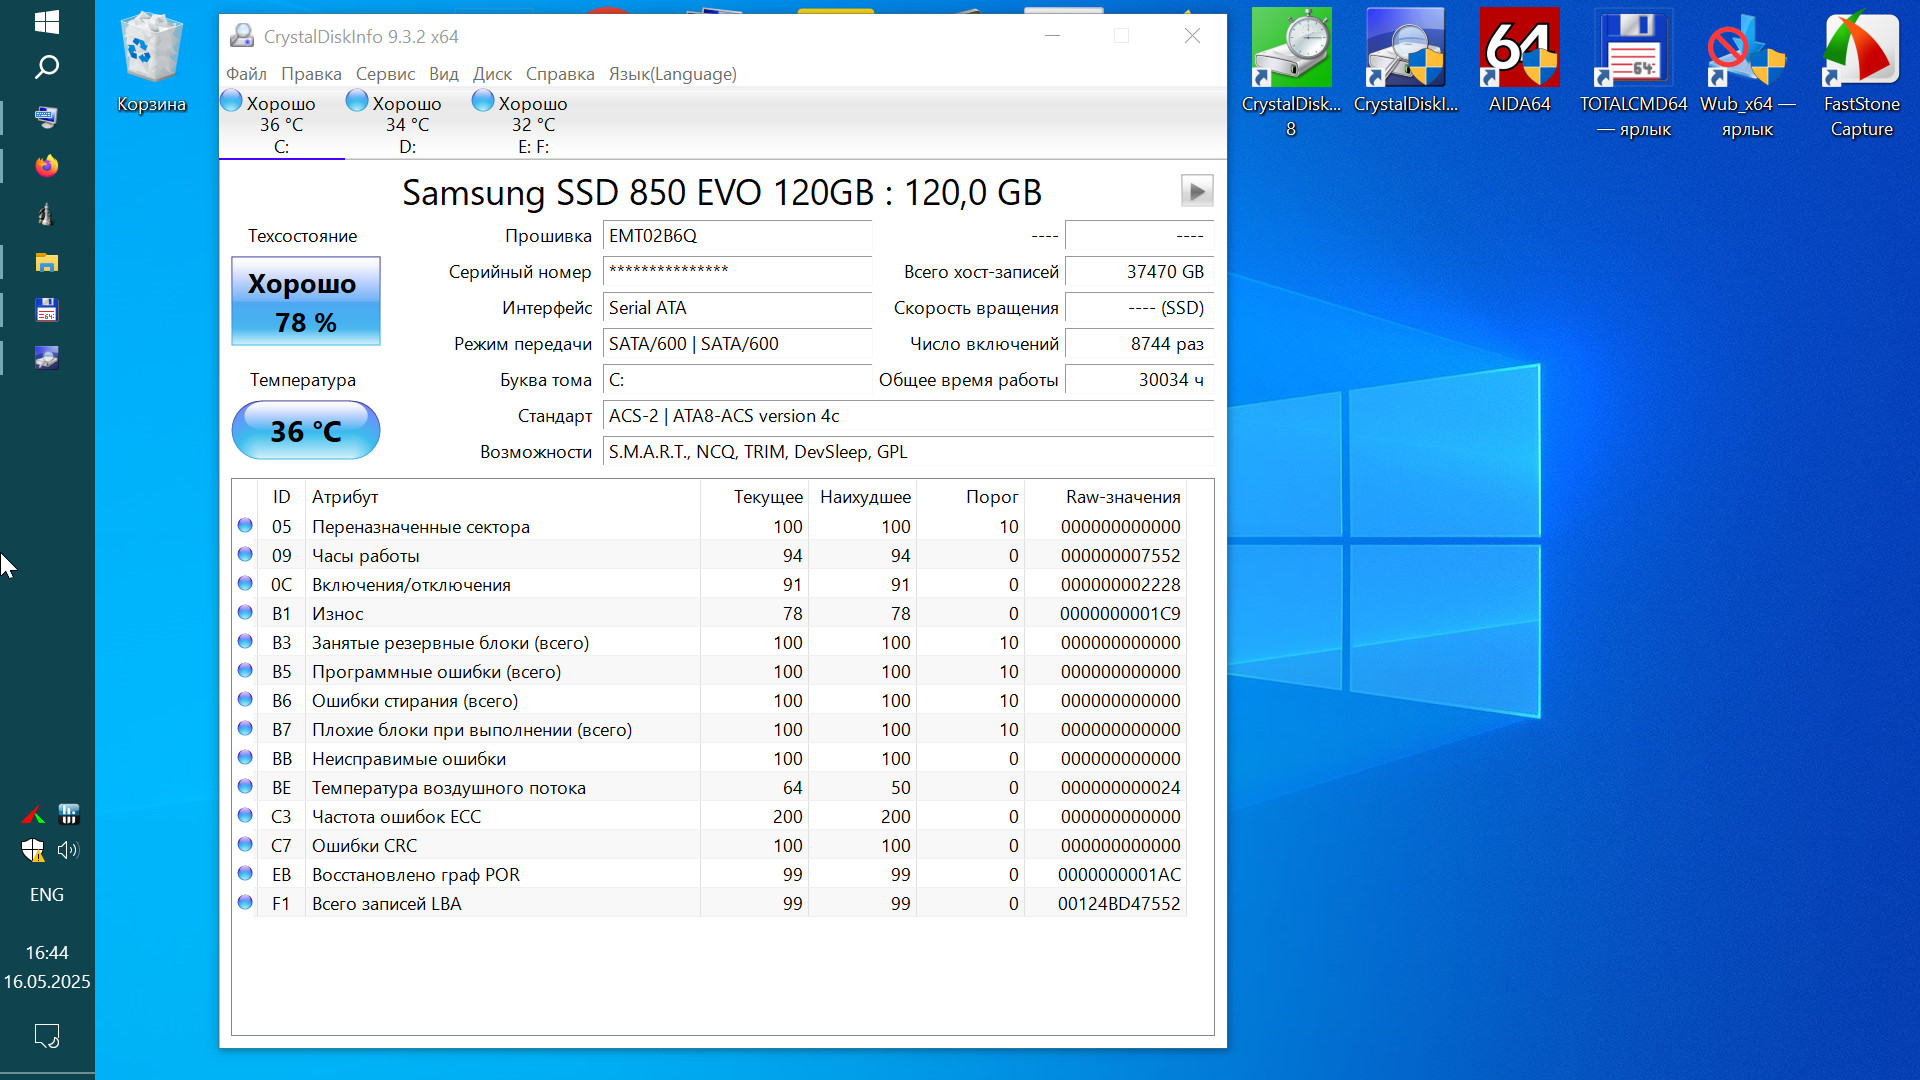
Task: Click the next disk arrow button
Action: 1196,191
